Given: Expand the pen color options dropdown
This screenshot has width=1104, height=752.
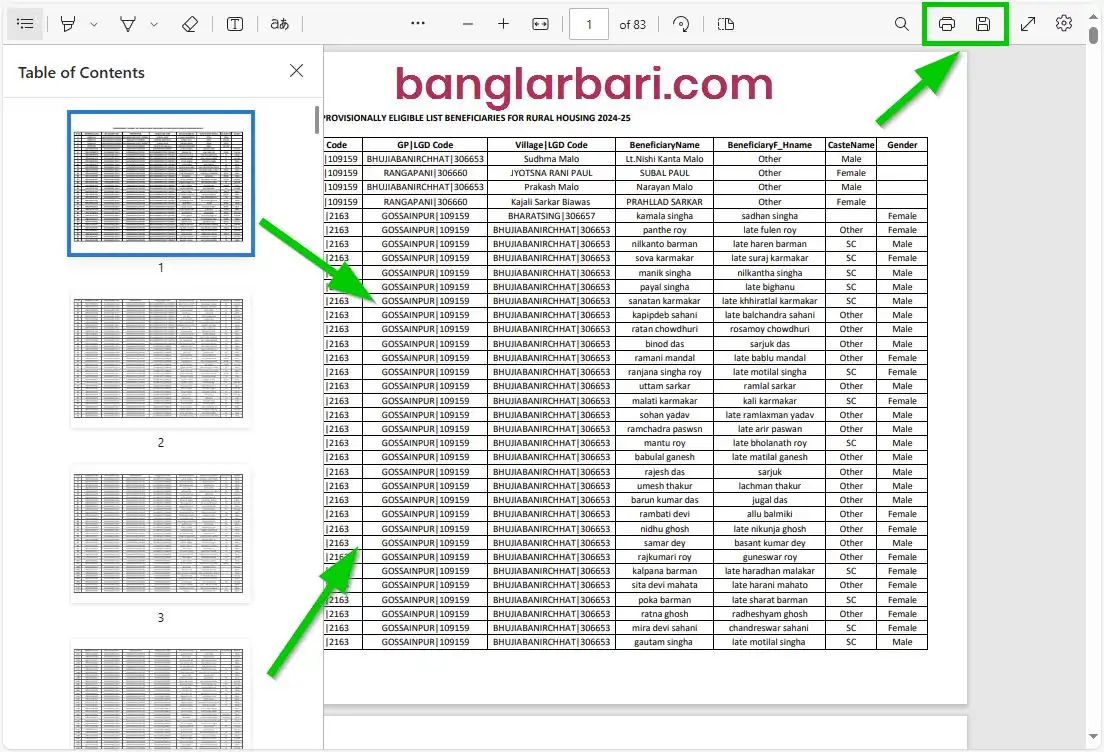Looking at the screenshot, I should [x=92, y=24].
